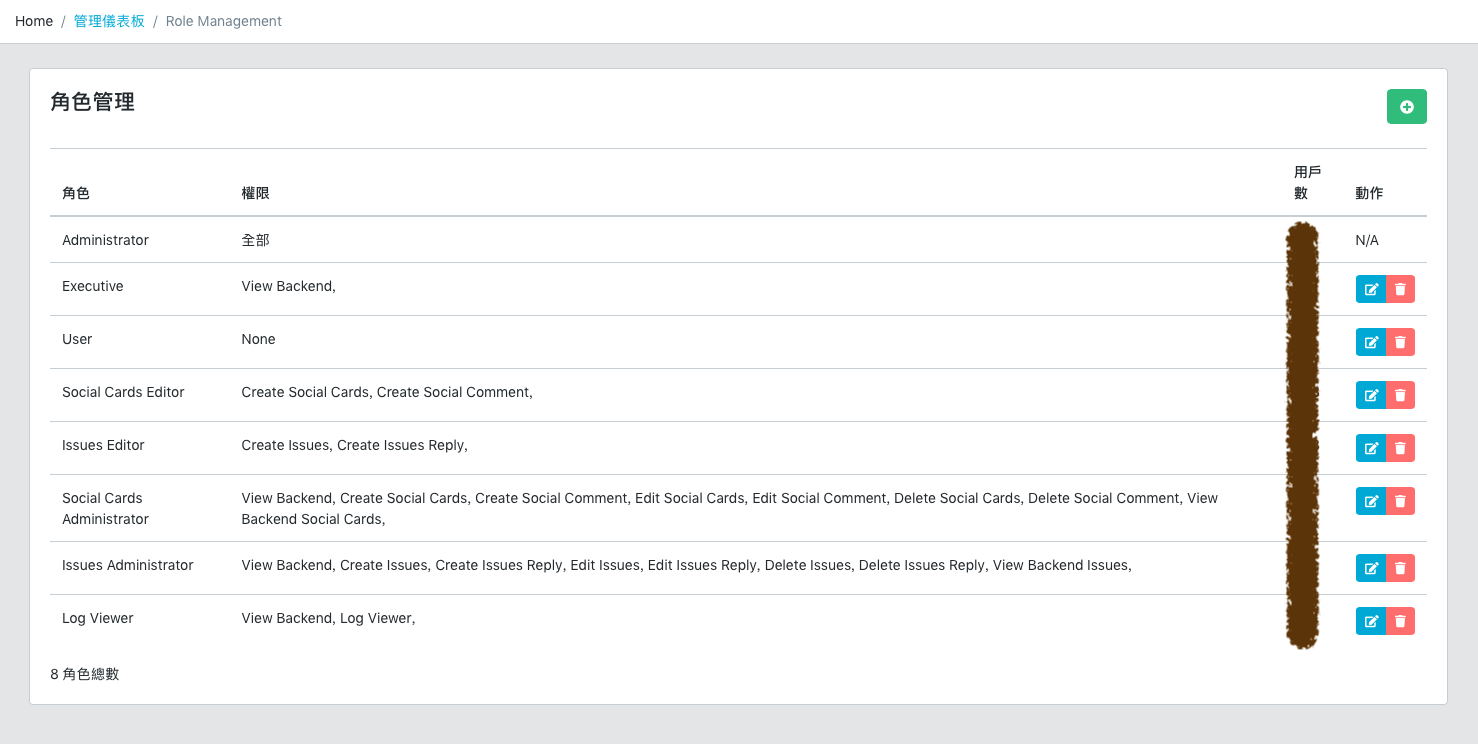Click the green add role button
The image size is (1478, 744).
tap(1406, 107)
